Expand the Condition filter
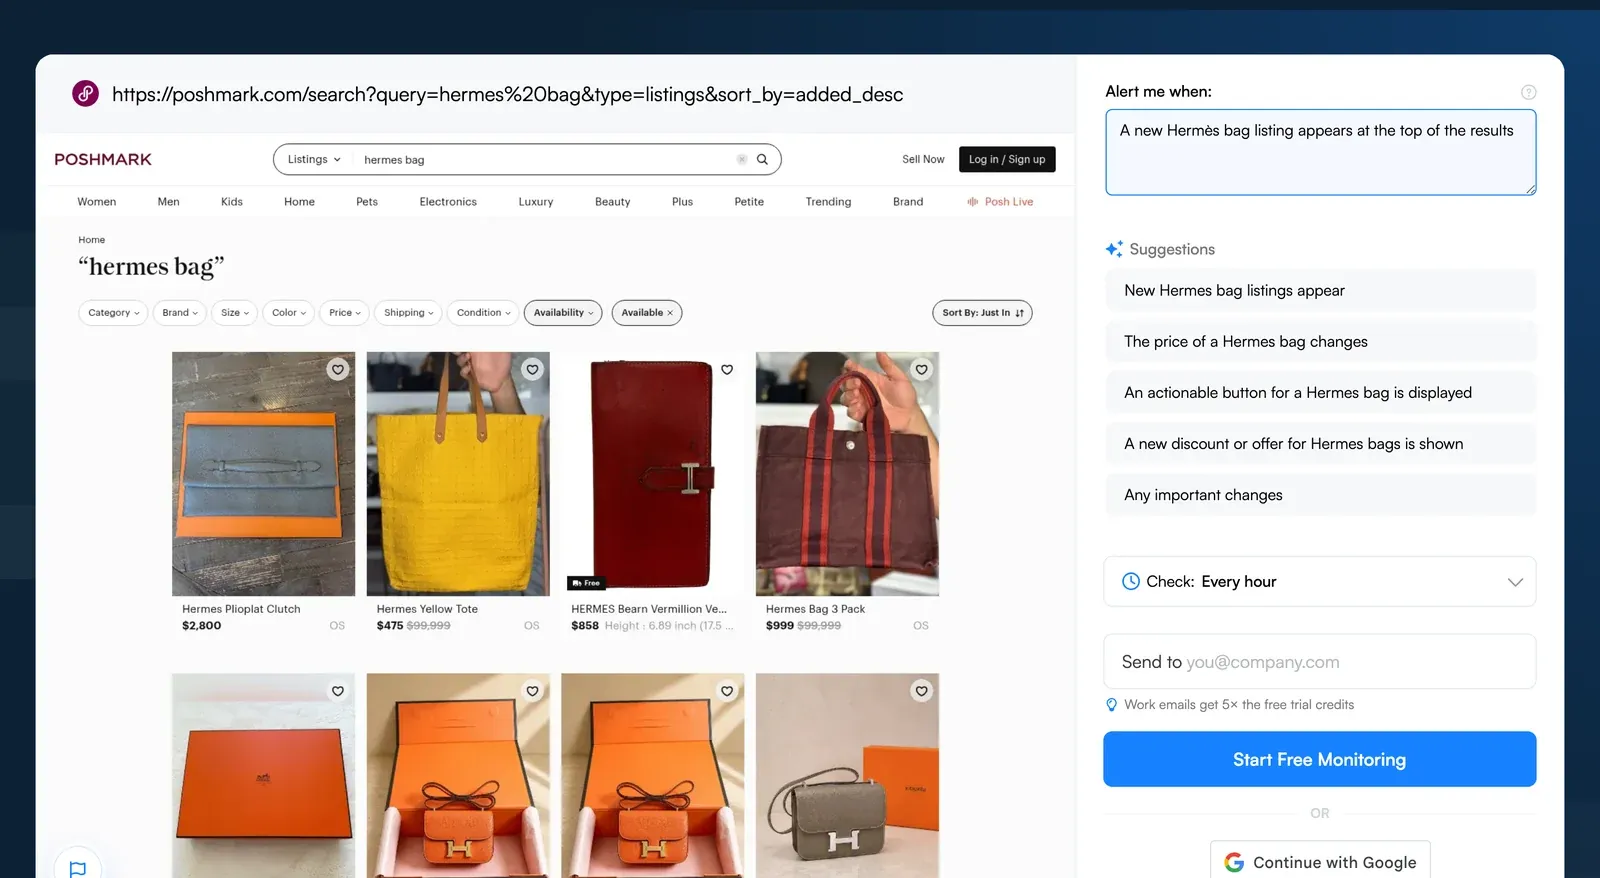 coord(483,313)
